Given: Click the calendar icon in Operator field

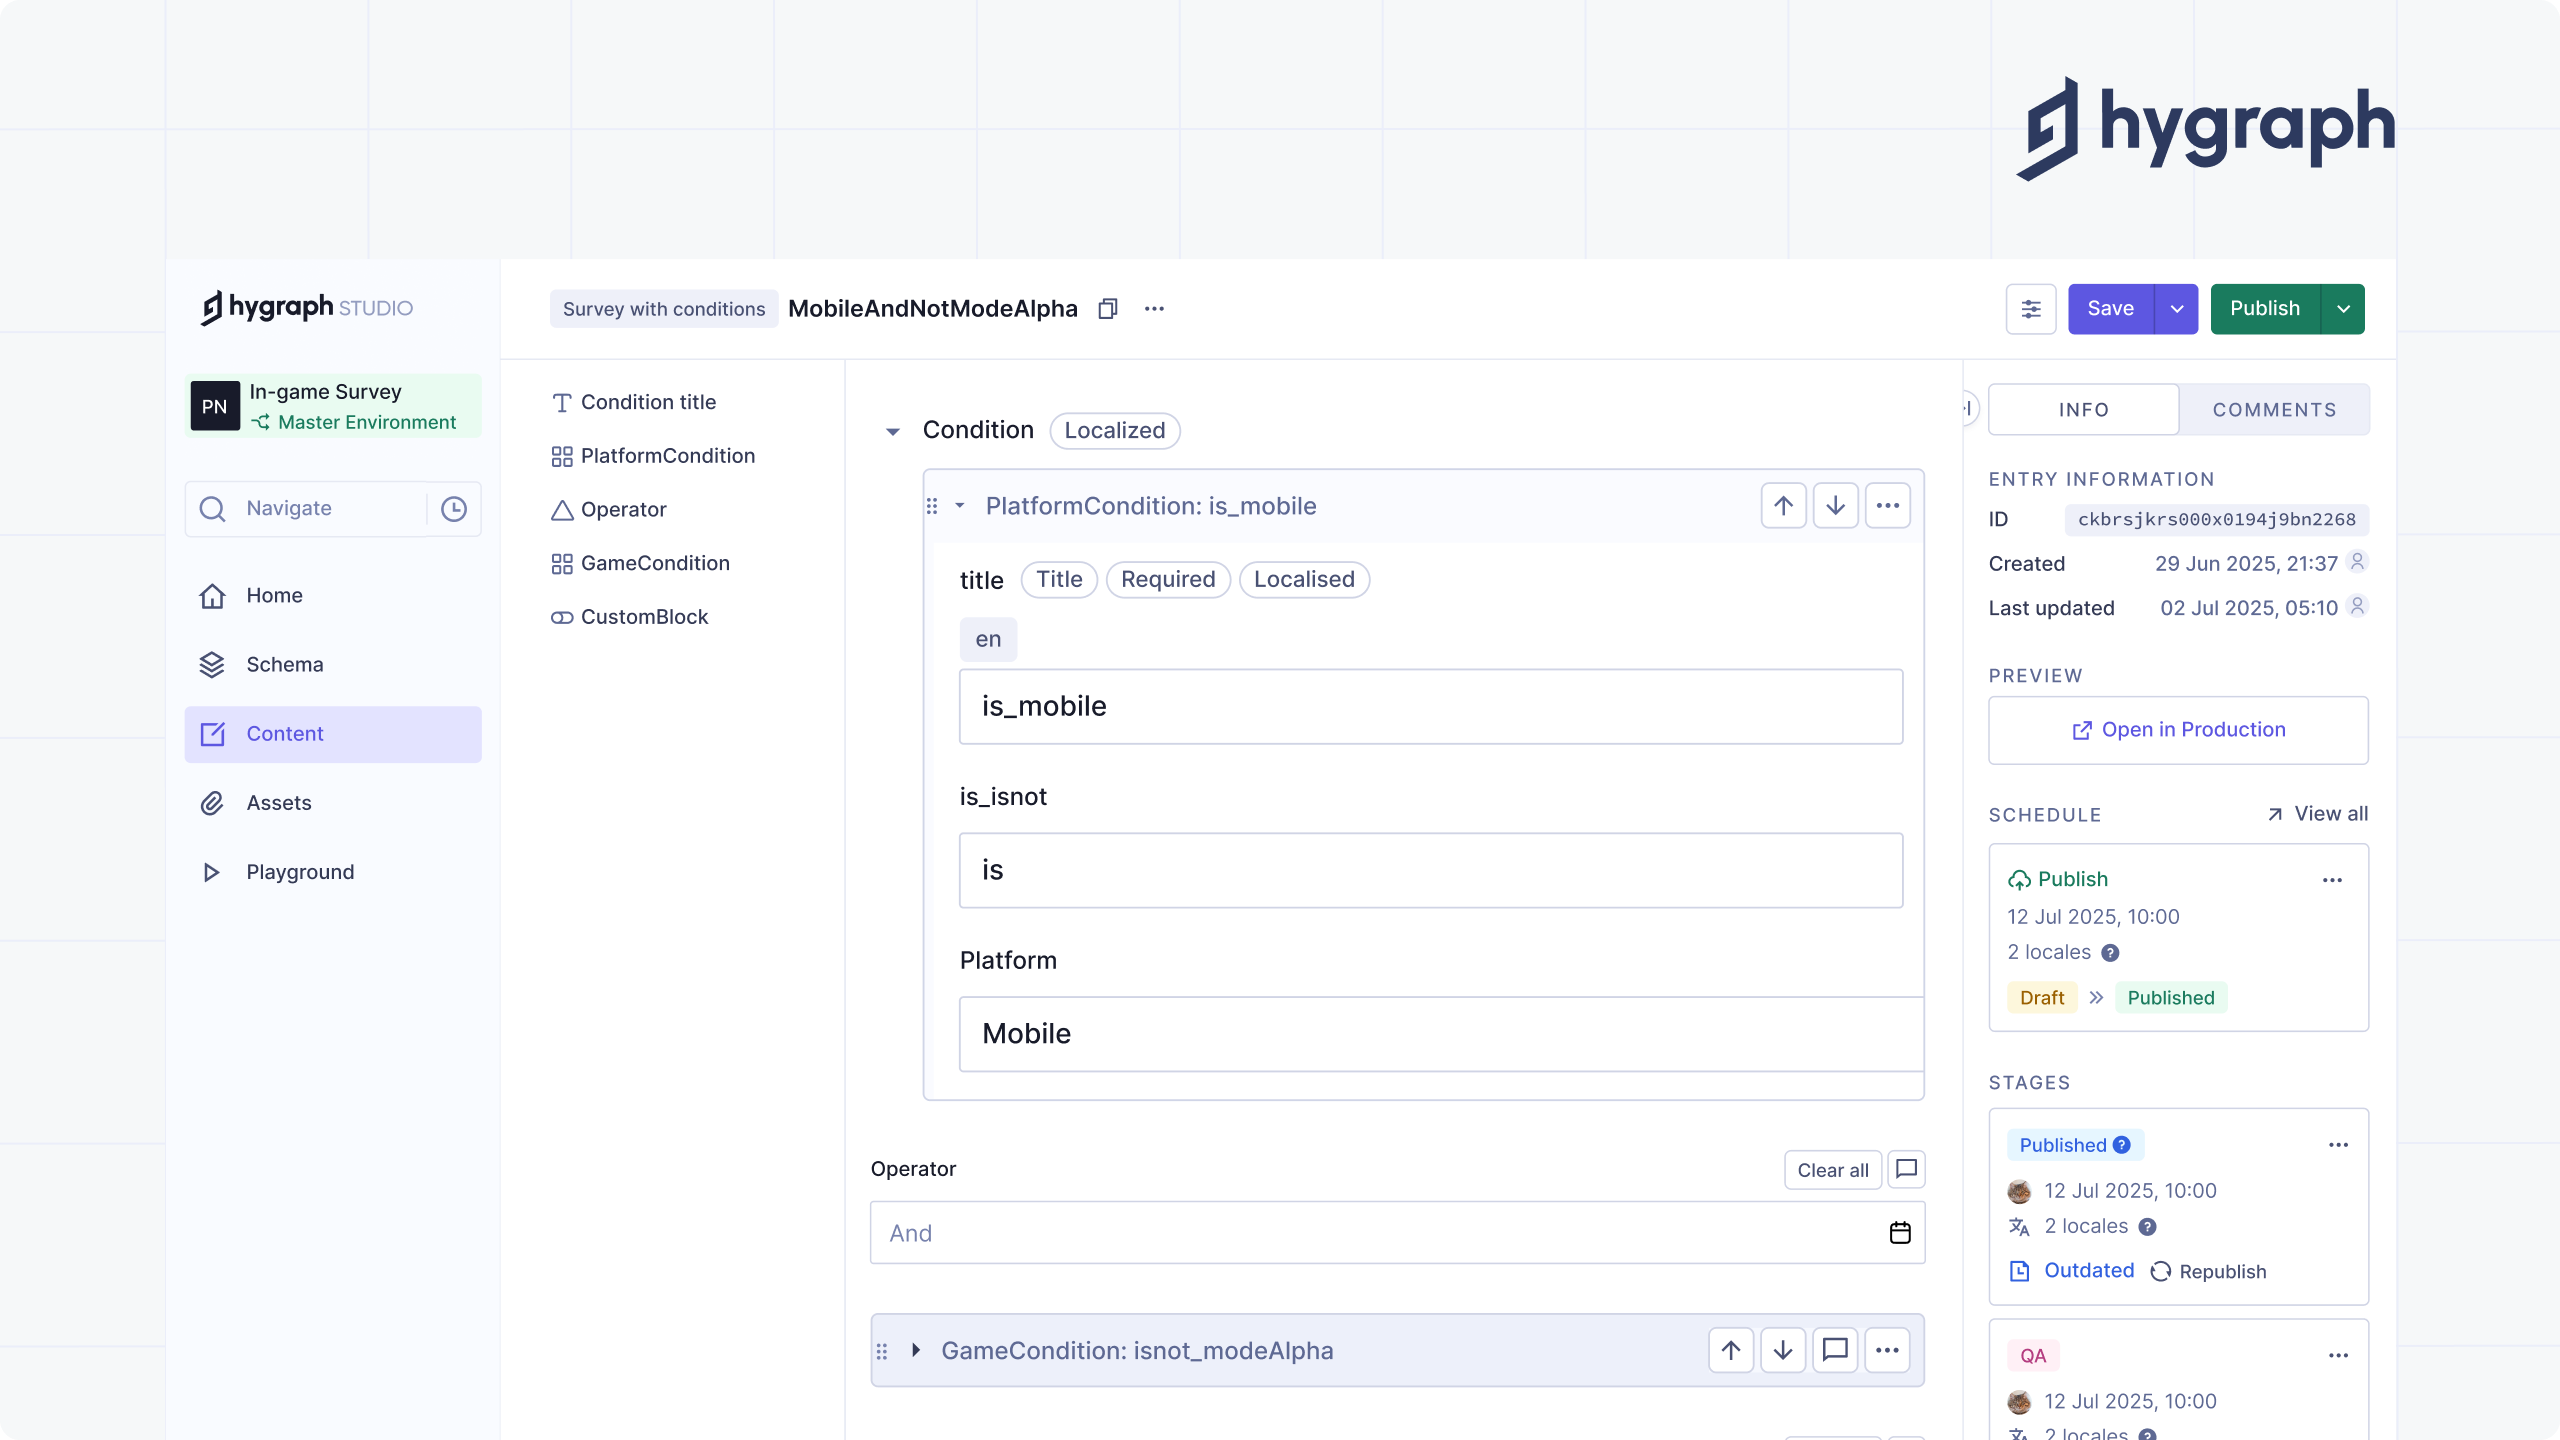Looking at the screenshot, I should (x=1900, y=1233).
